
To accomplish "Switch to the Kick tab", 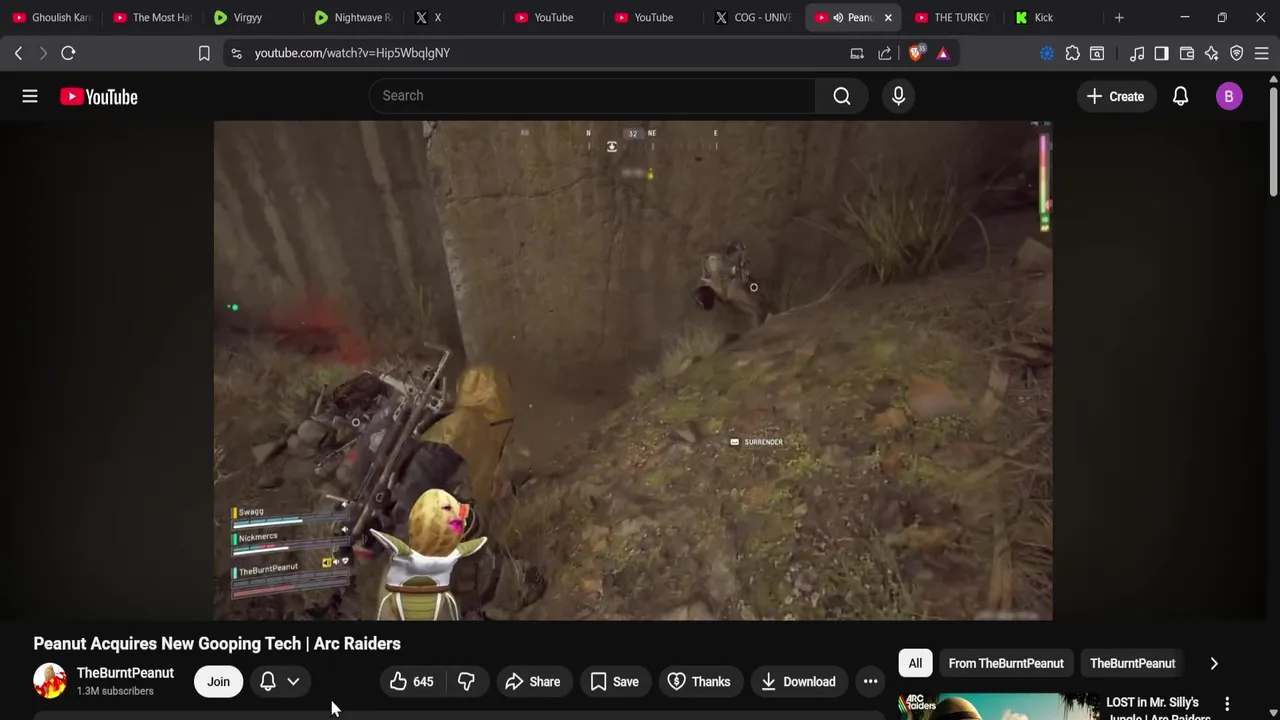I will 1054,17.
